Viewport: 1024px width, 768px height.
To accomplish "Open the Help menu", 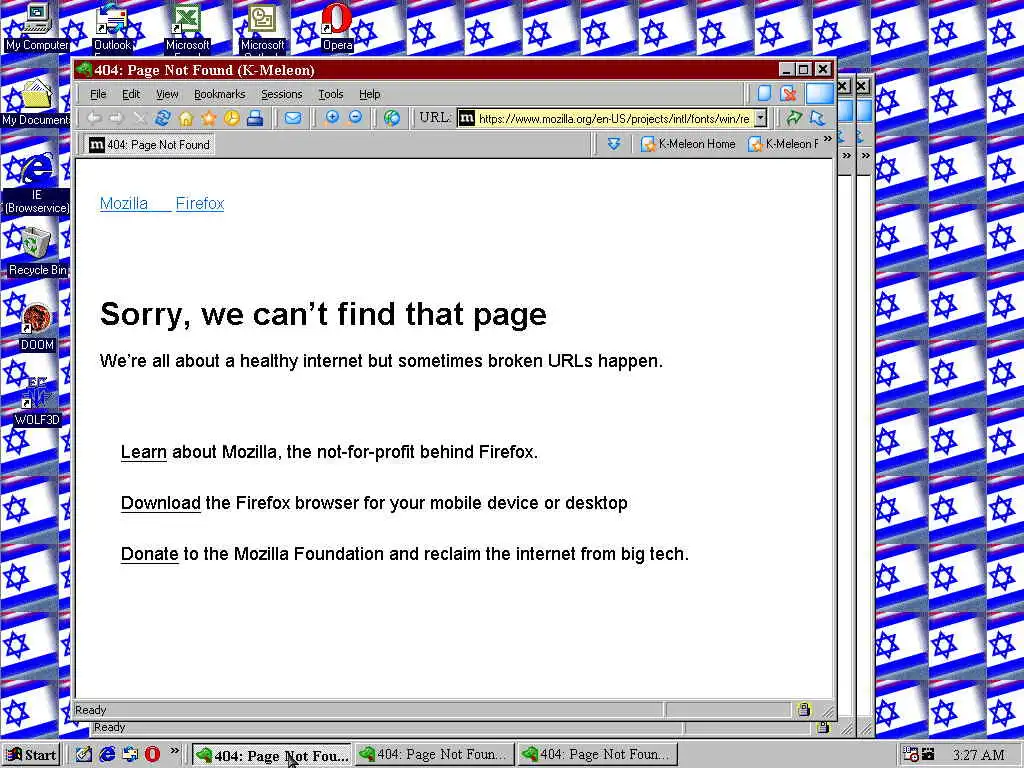I will click(370, 94).
